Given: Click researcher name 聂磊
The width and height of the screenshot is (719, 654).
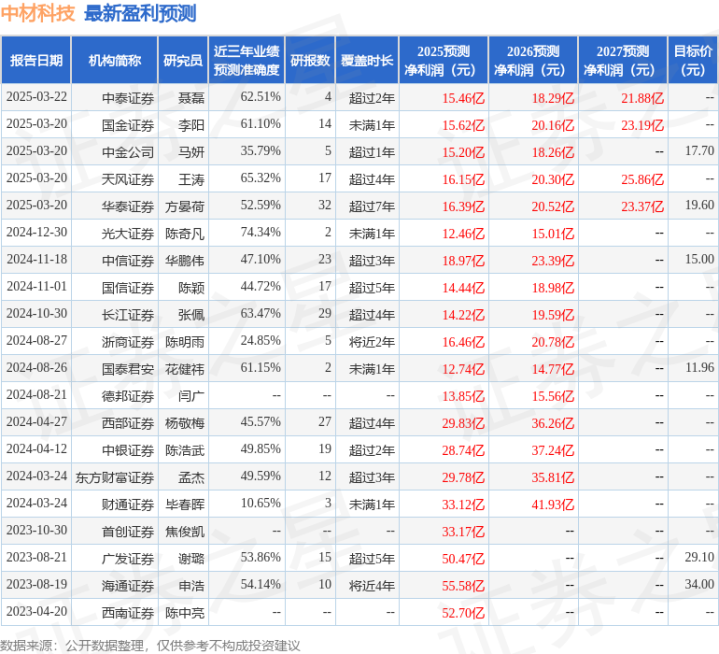Looking at the screenshot, I should 191,98.
